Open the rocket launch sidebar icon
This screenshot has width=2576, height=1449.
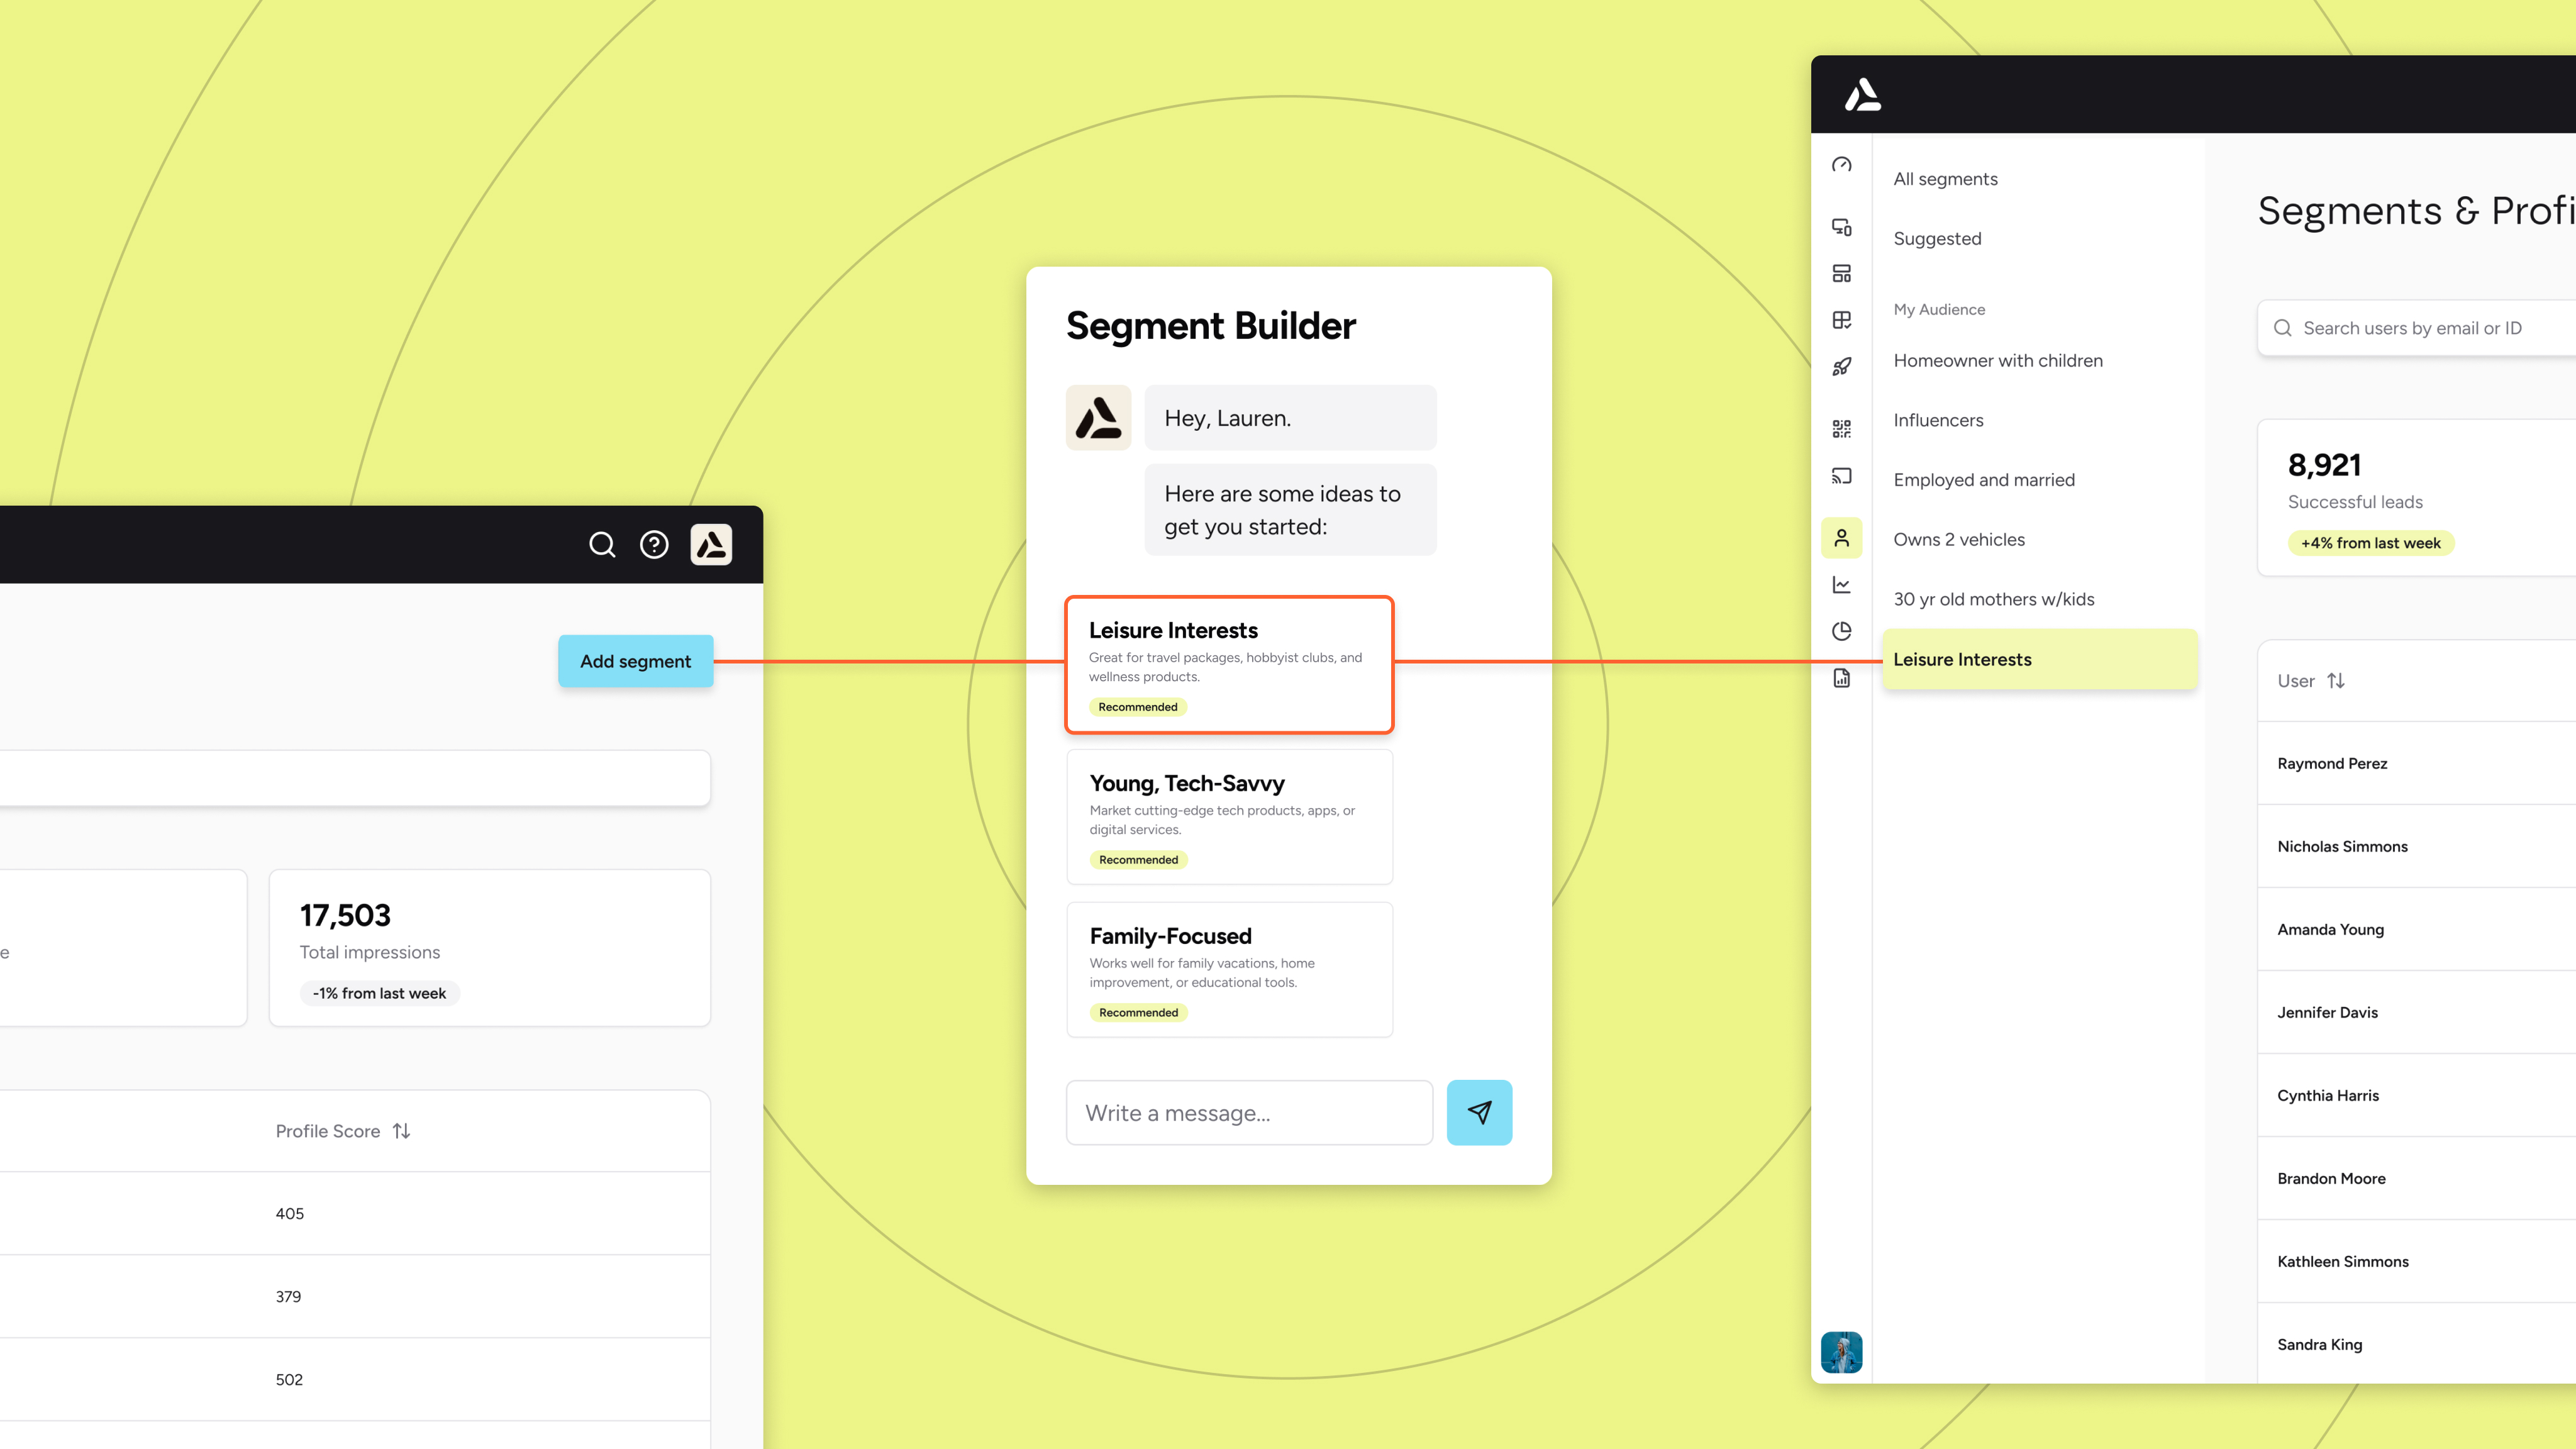(x=1841, y=367)
